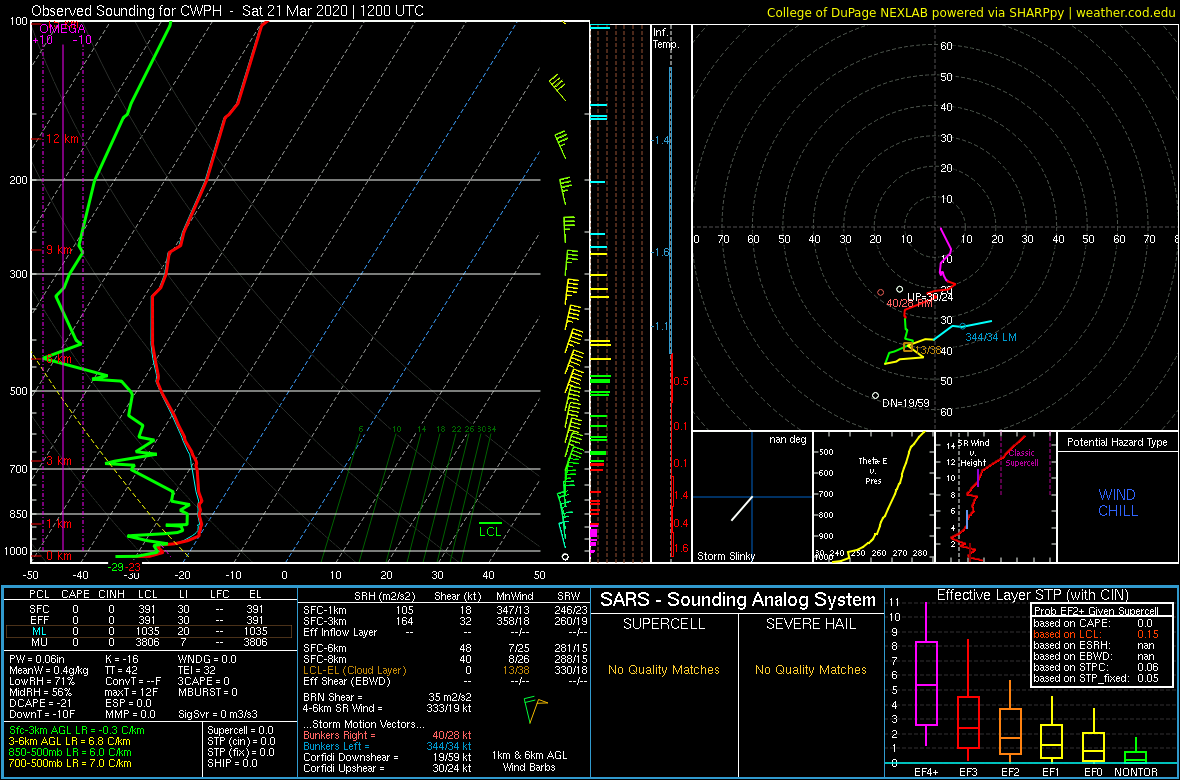Click the Corfidi Downshear = row

coord(388,757)
